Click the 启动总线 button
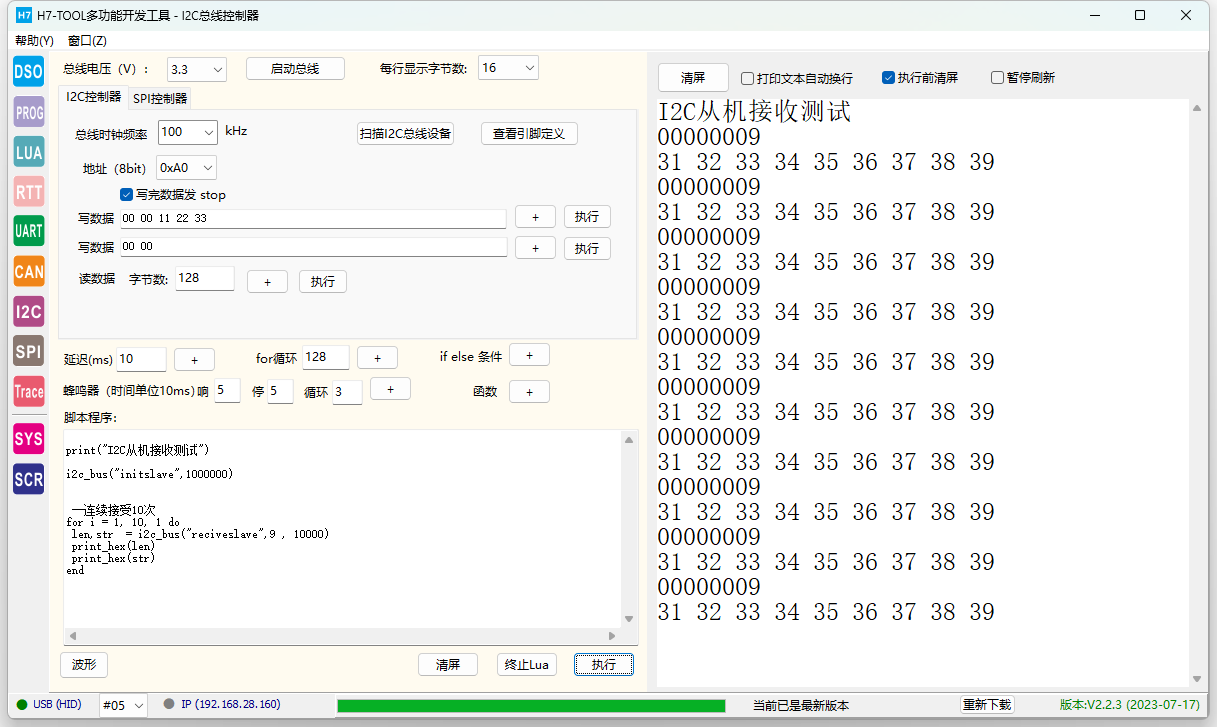The height and width of the screenshot is (727, 1217). (295, 68)
